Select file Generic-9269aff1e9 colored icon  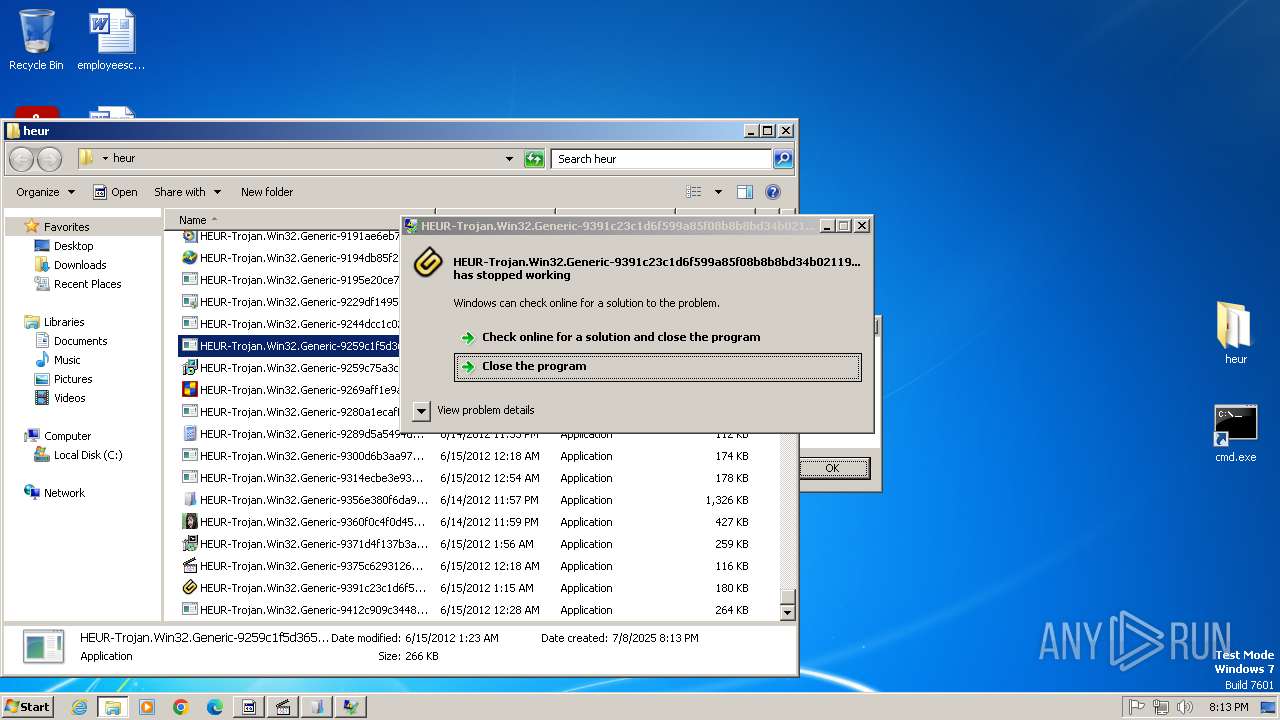(189, 390)
